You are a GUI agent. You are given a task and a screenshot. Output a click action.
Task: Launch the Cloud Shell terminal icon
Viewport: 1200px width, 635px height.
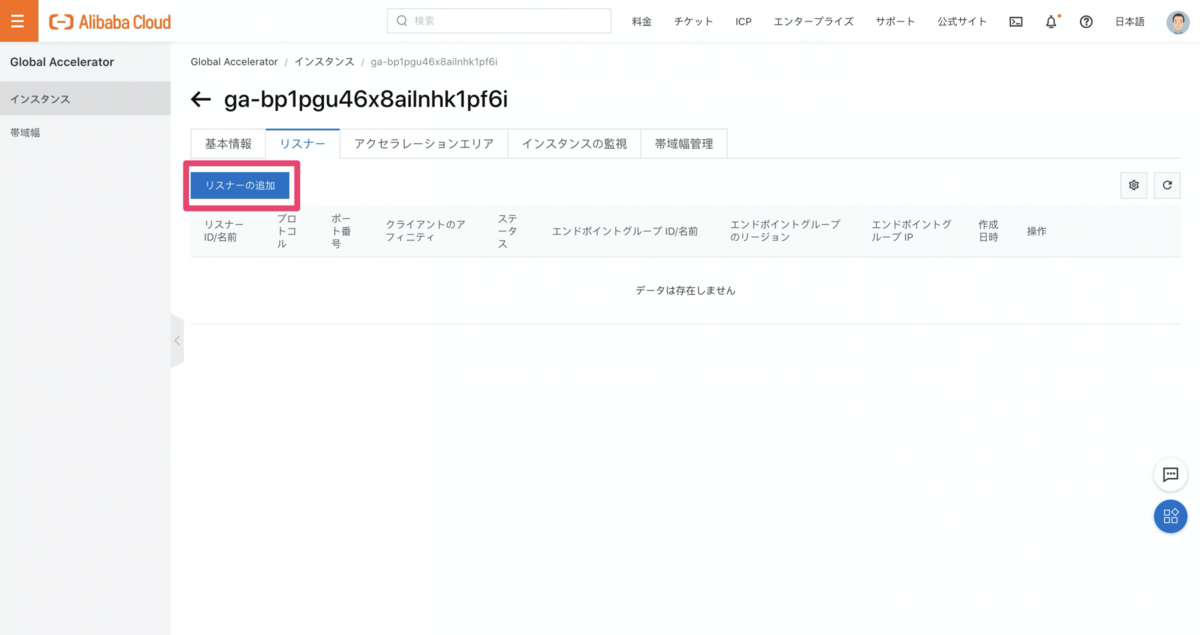pyautogui.click(x=1016, y=21)
